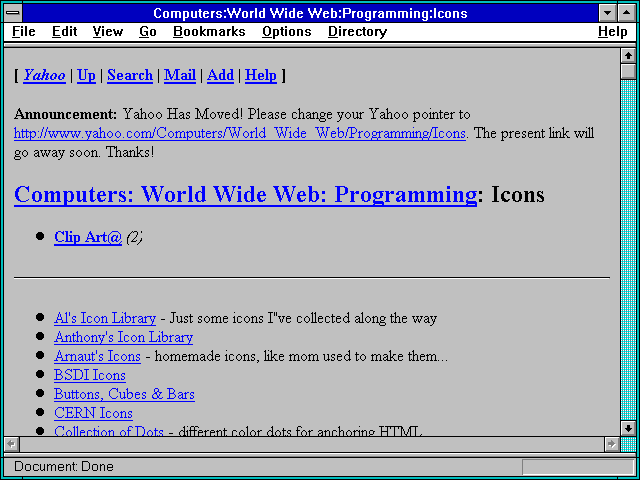Click the status bar progress indicator box
The image size is (640, 480).
tap(578, 467)
